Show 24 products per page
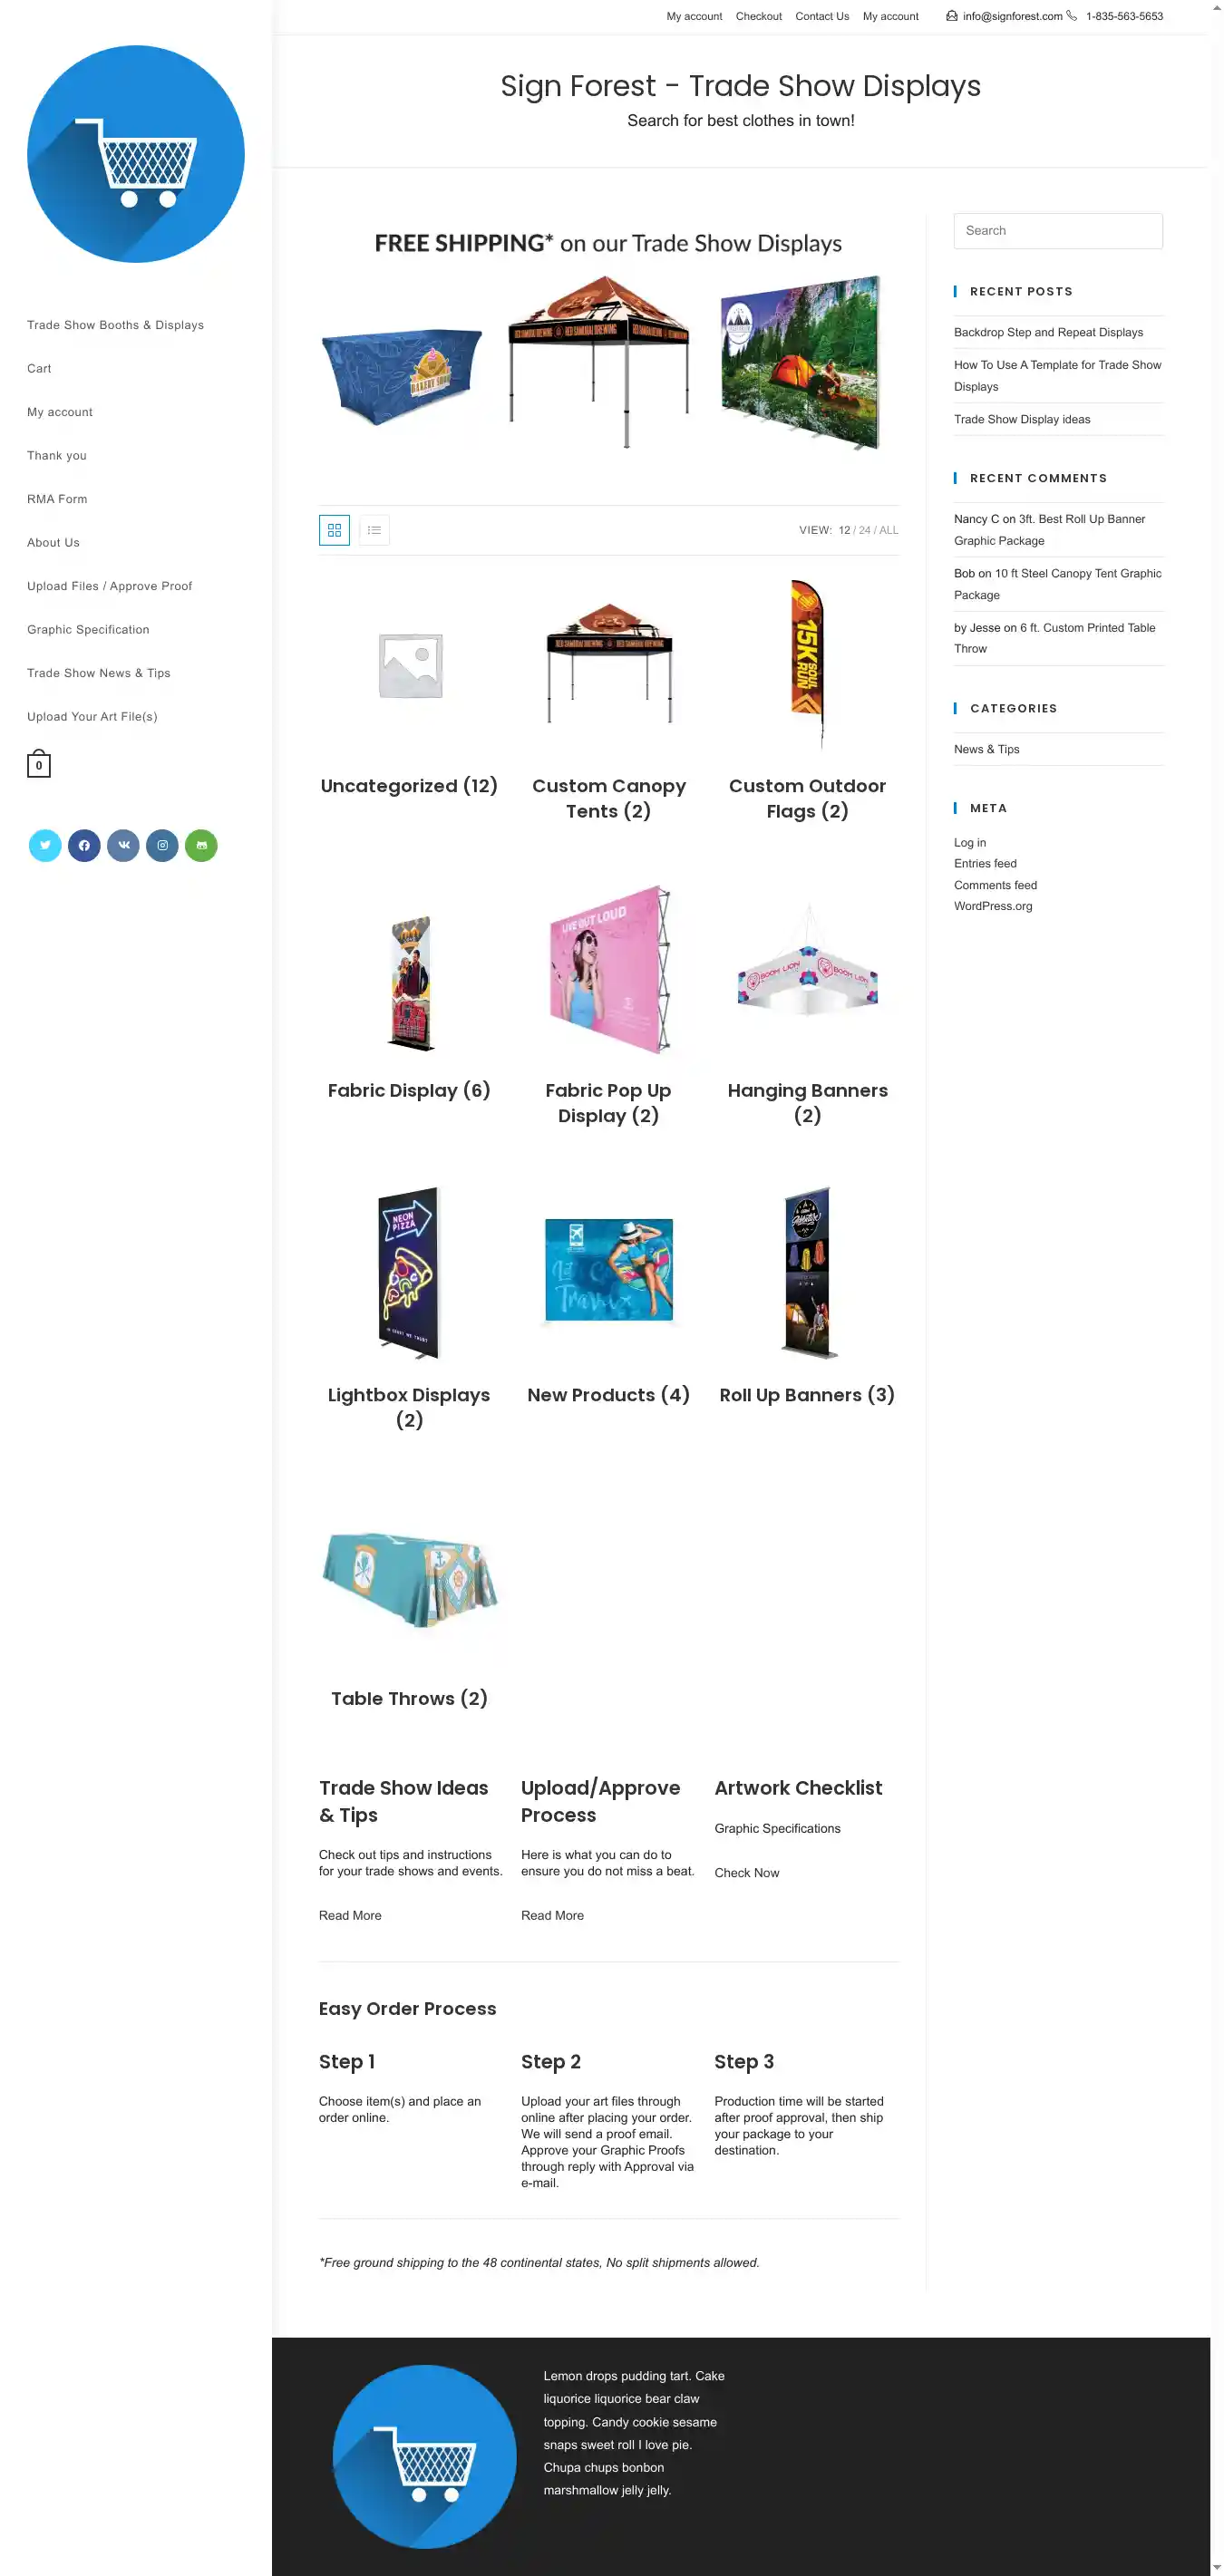Screen dimensions: 1224x2576 [x=864, y=530]
